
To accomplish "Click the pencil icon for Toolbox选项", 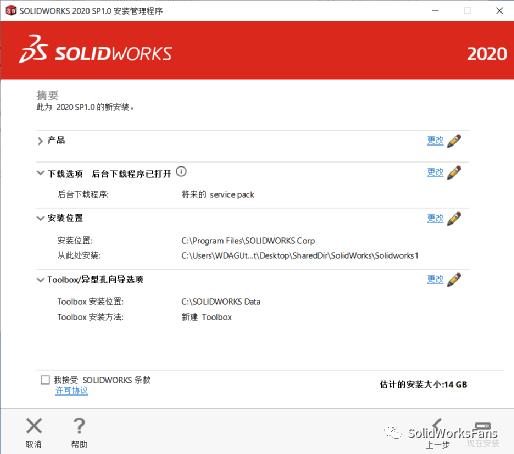I will coord(454,279).
